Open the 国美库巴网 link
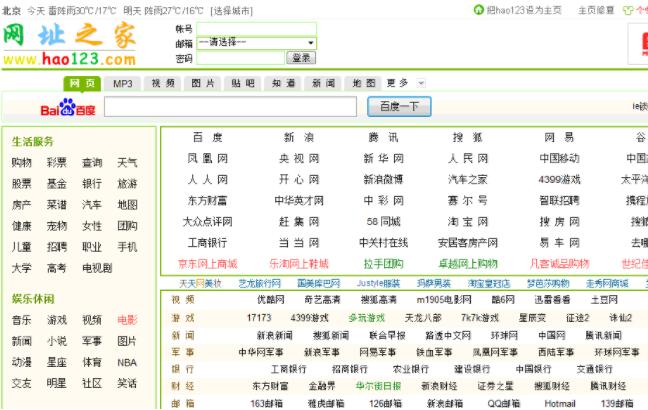 (319, 284)
